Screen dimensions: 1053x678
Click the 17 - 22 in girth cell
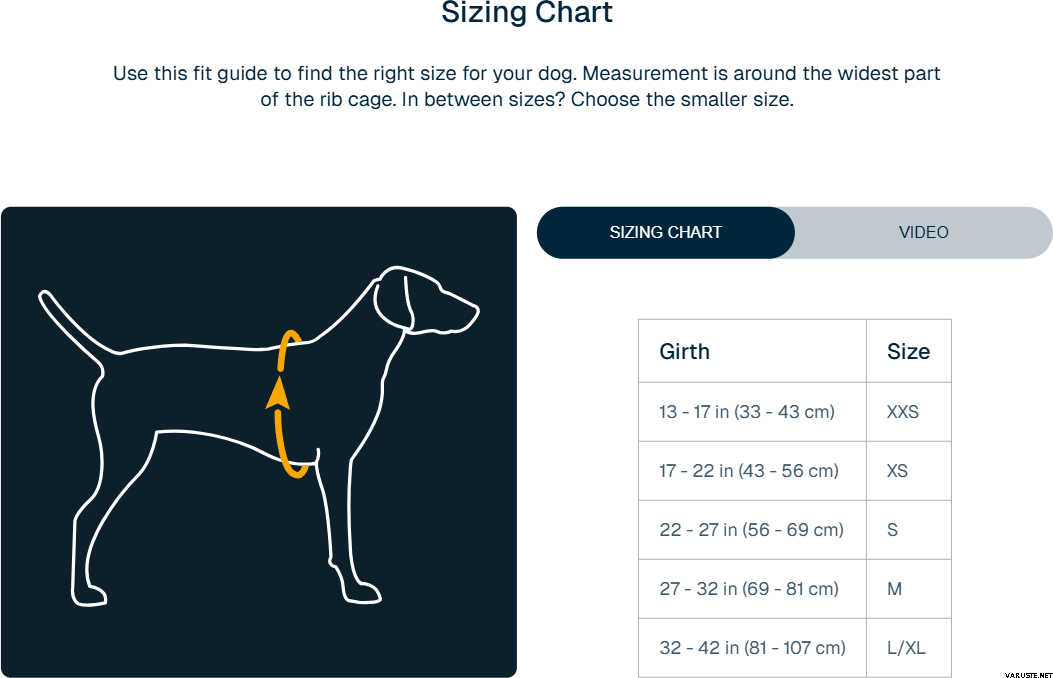pos(749,471)
